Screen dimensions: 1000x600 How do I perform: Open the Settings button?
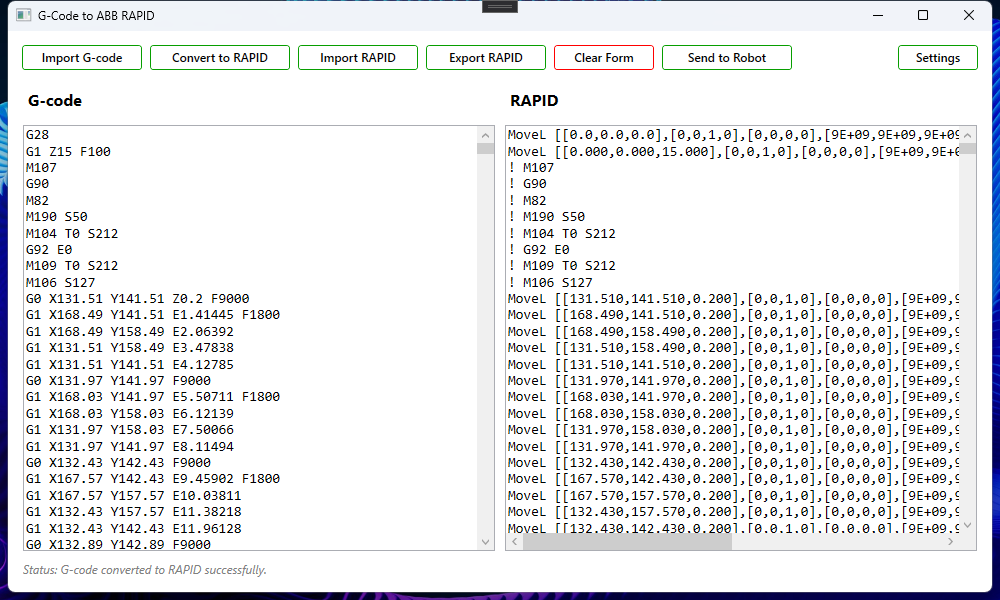[x=938, y=58]
